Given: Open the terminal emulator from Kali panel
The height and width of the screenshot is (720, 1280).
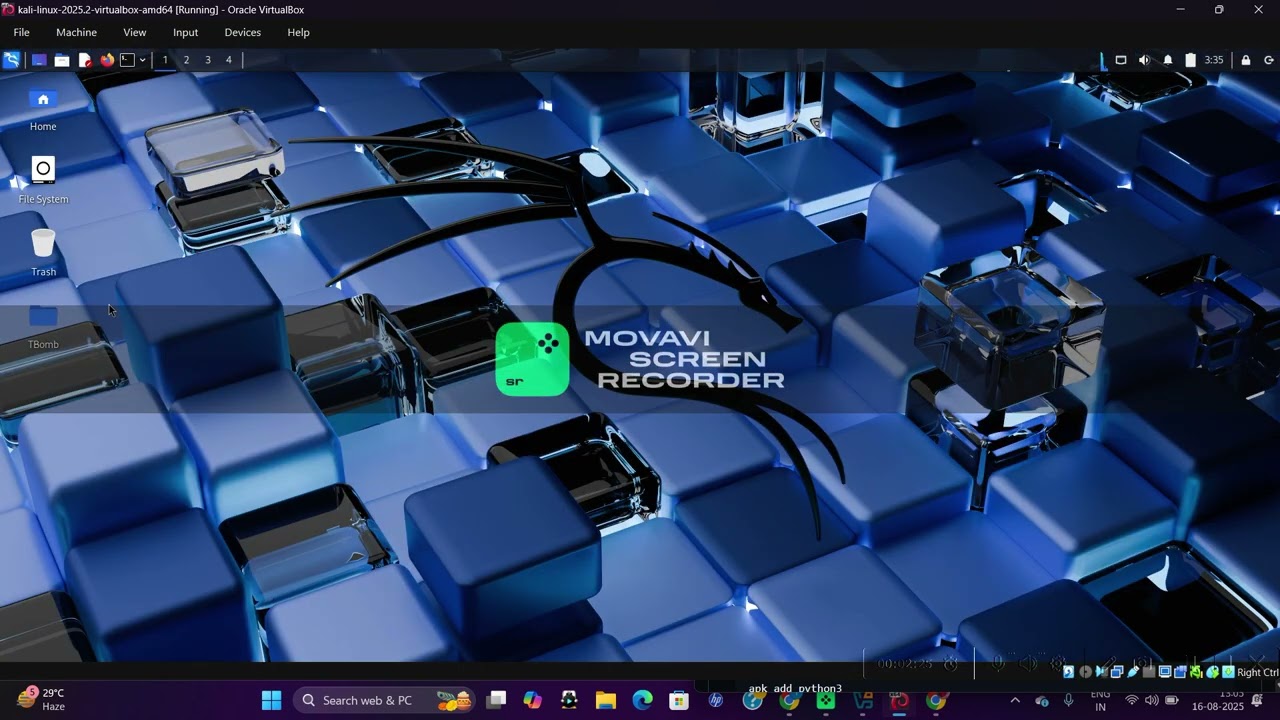Looking at the screenshot, I should [x=127, y=60].
